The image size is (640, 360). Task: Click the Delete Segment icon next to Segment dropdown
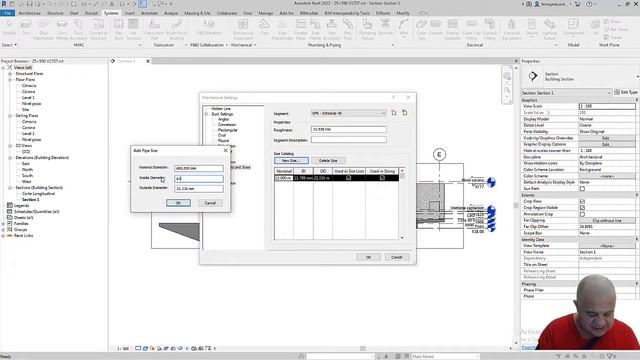coord(404,113)
